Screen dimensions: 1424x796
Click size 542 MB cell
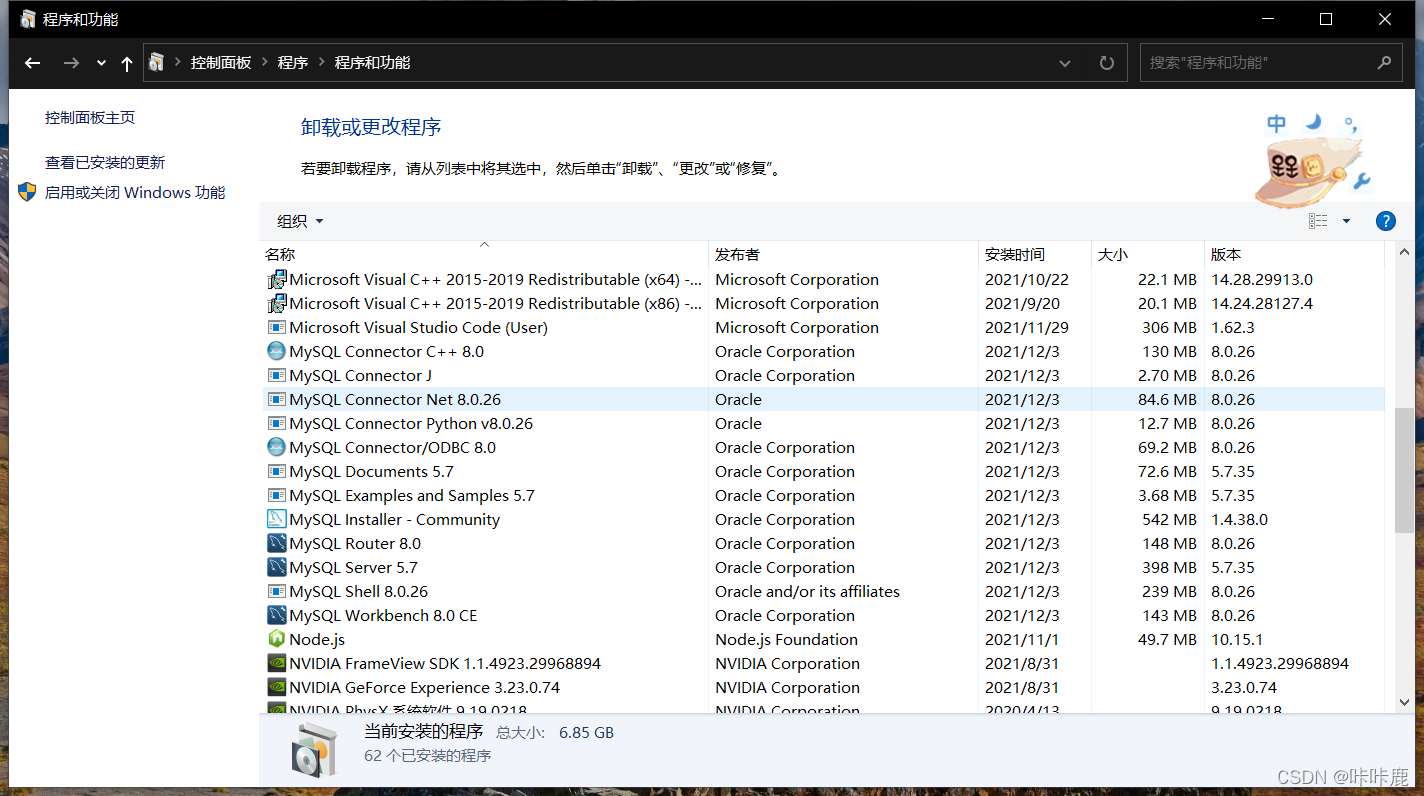[1169, 519]
